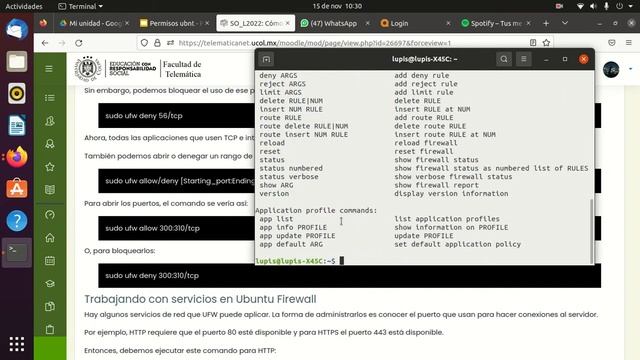Open Firefox reader view icon
640x360 pixels.
pos(533,43)
